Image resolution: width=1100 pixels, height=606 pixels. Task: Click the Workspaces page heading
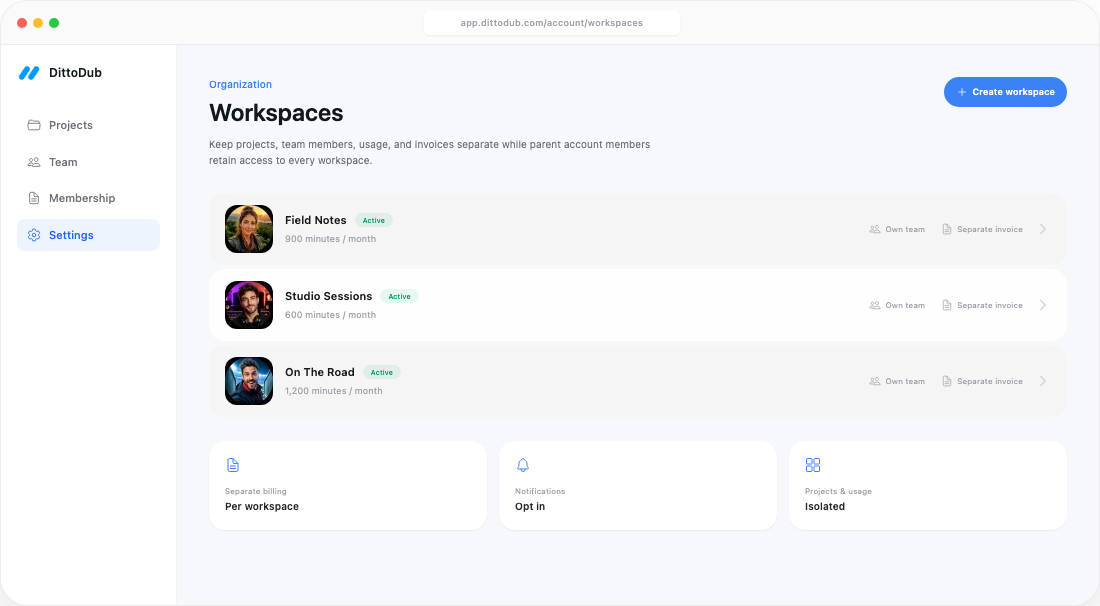coord(276,113)
